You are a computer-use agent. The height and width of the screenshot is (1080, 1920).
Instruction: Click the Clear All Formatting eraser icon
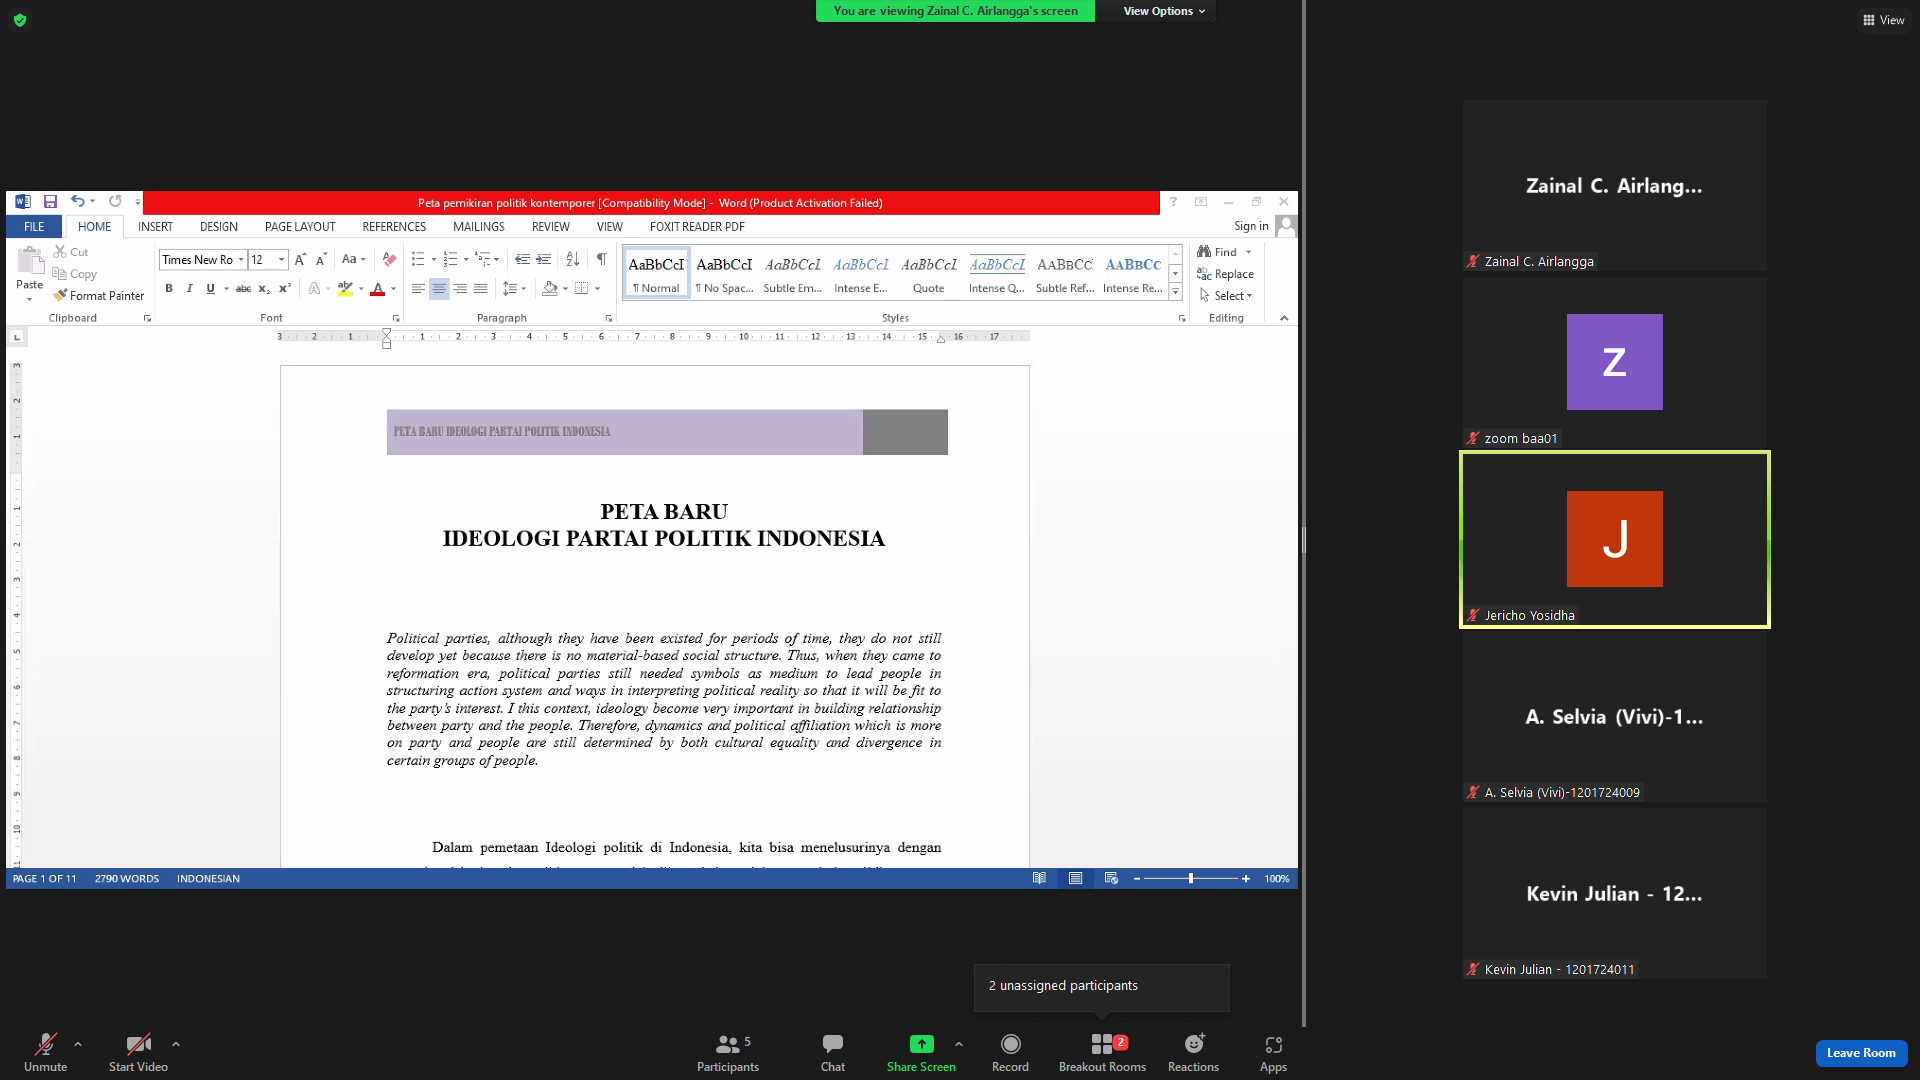(x=389, y=260)
